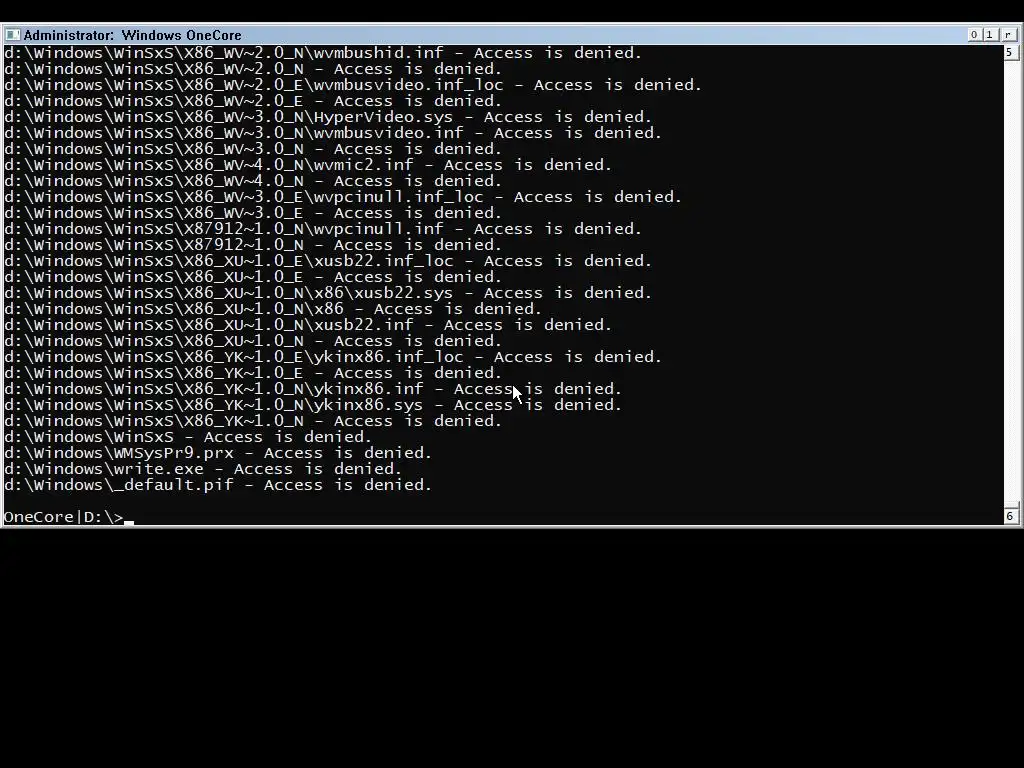Click the x86\xusb22.sys line
Image resolution: width=1024 pixels, height=768 pixels.
[328, 293]
